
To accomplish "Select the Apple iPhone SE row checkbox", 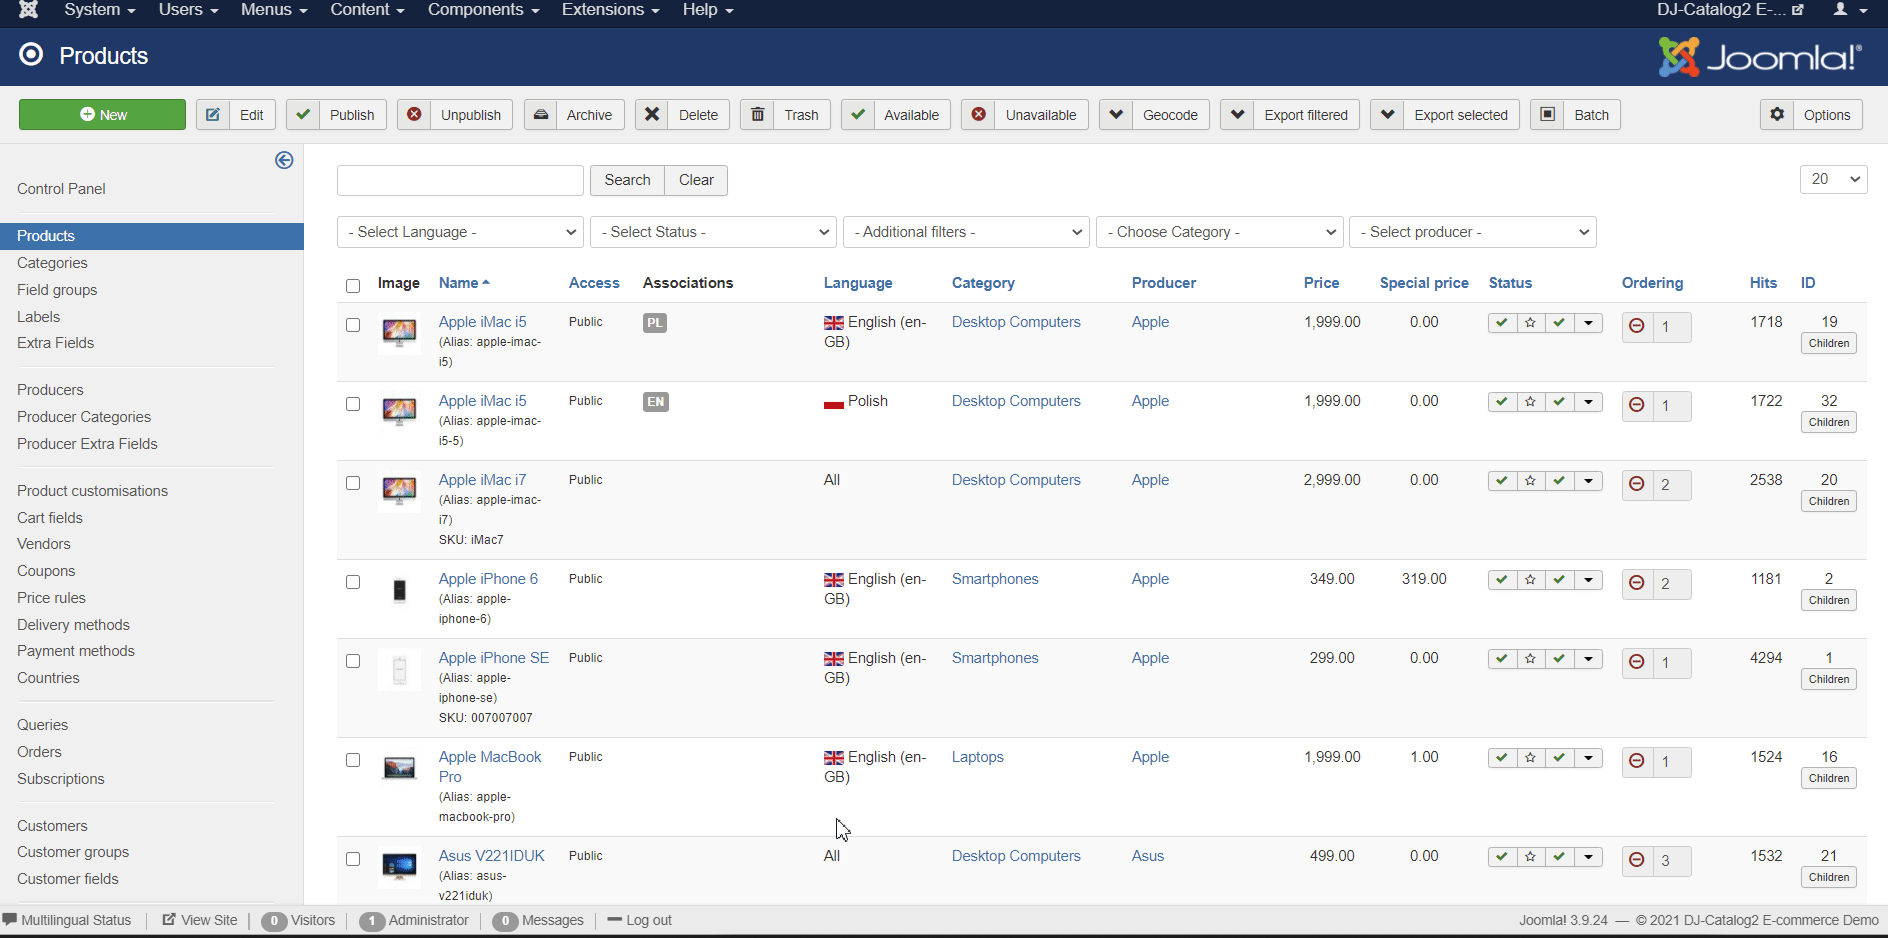I will 353,661.
